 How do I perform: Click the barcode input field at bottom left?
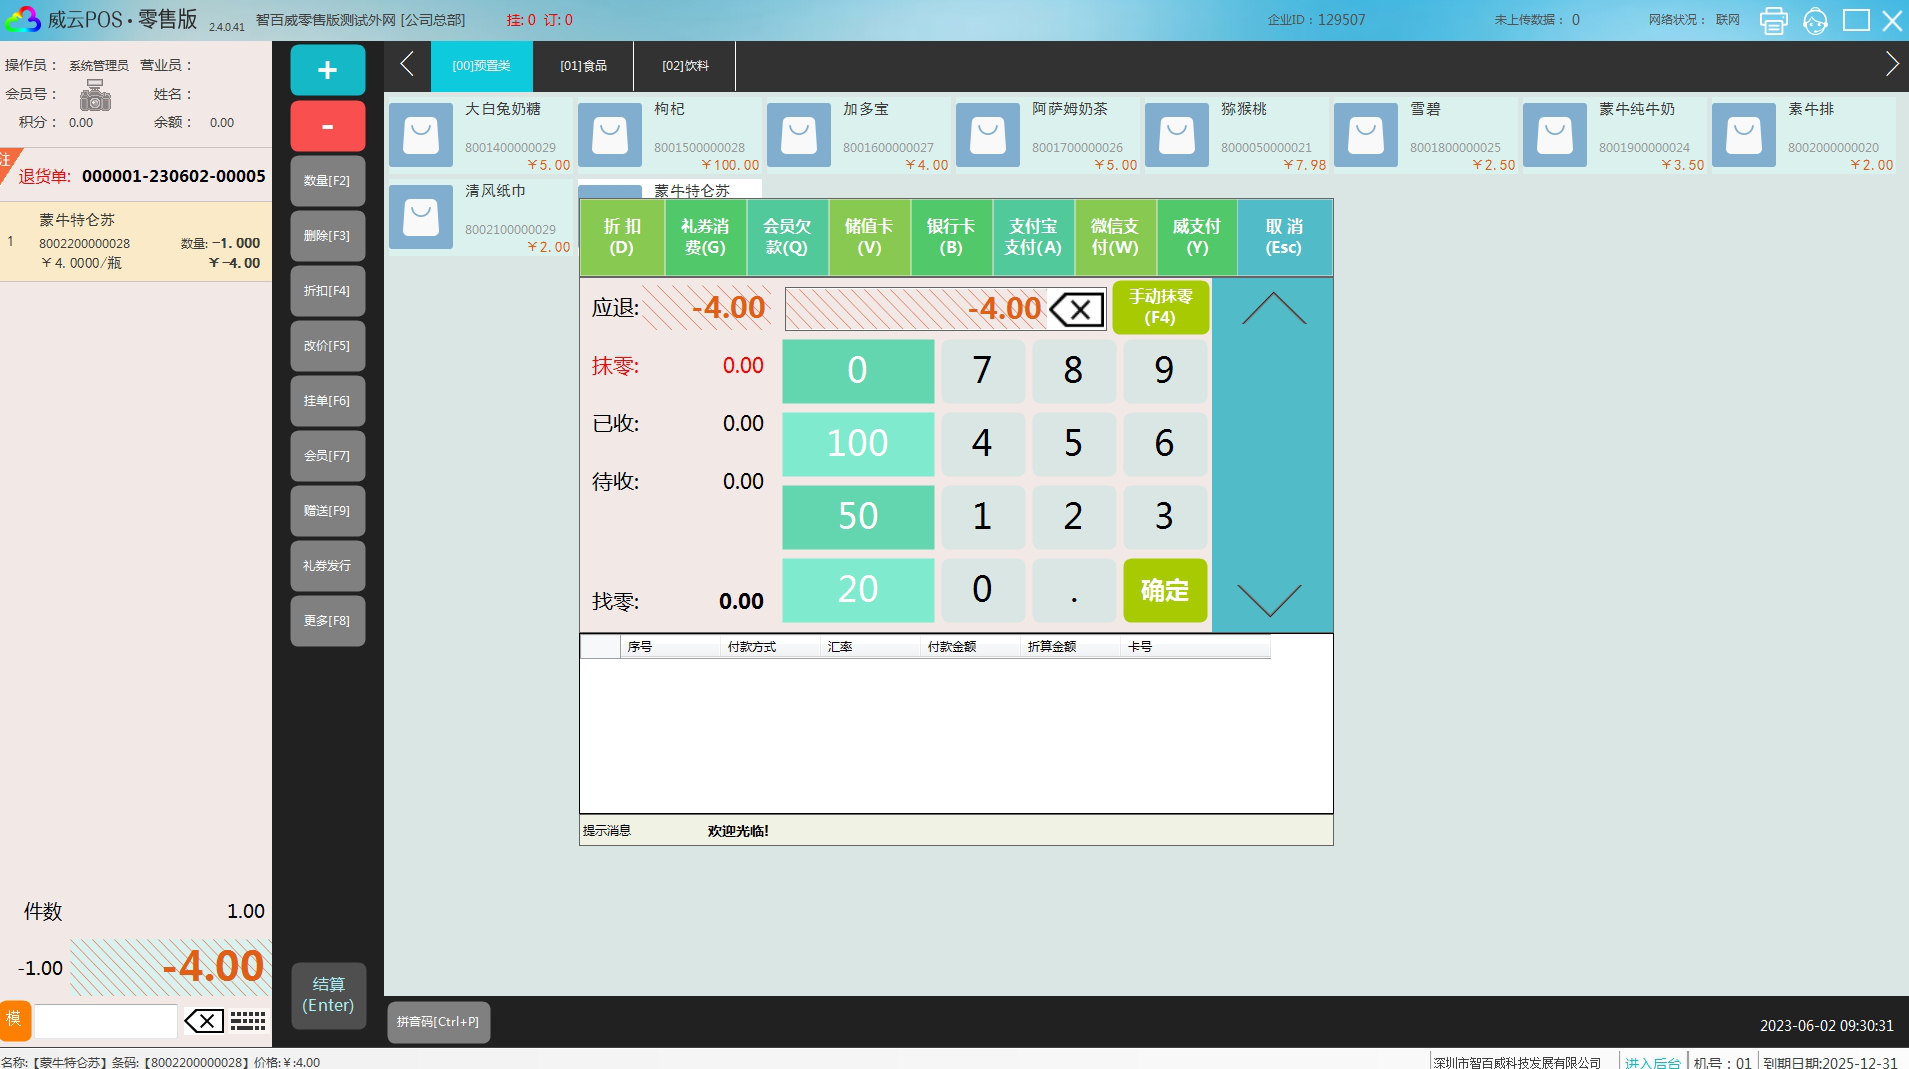(106, 1021)
